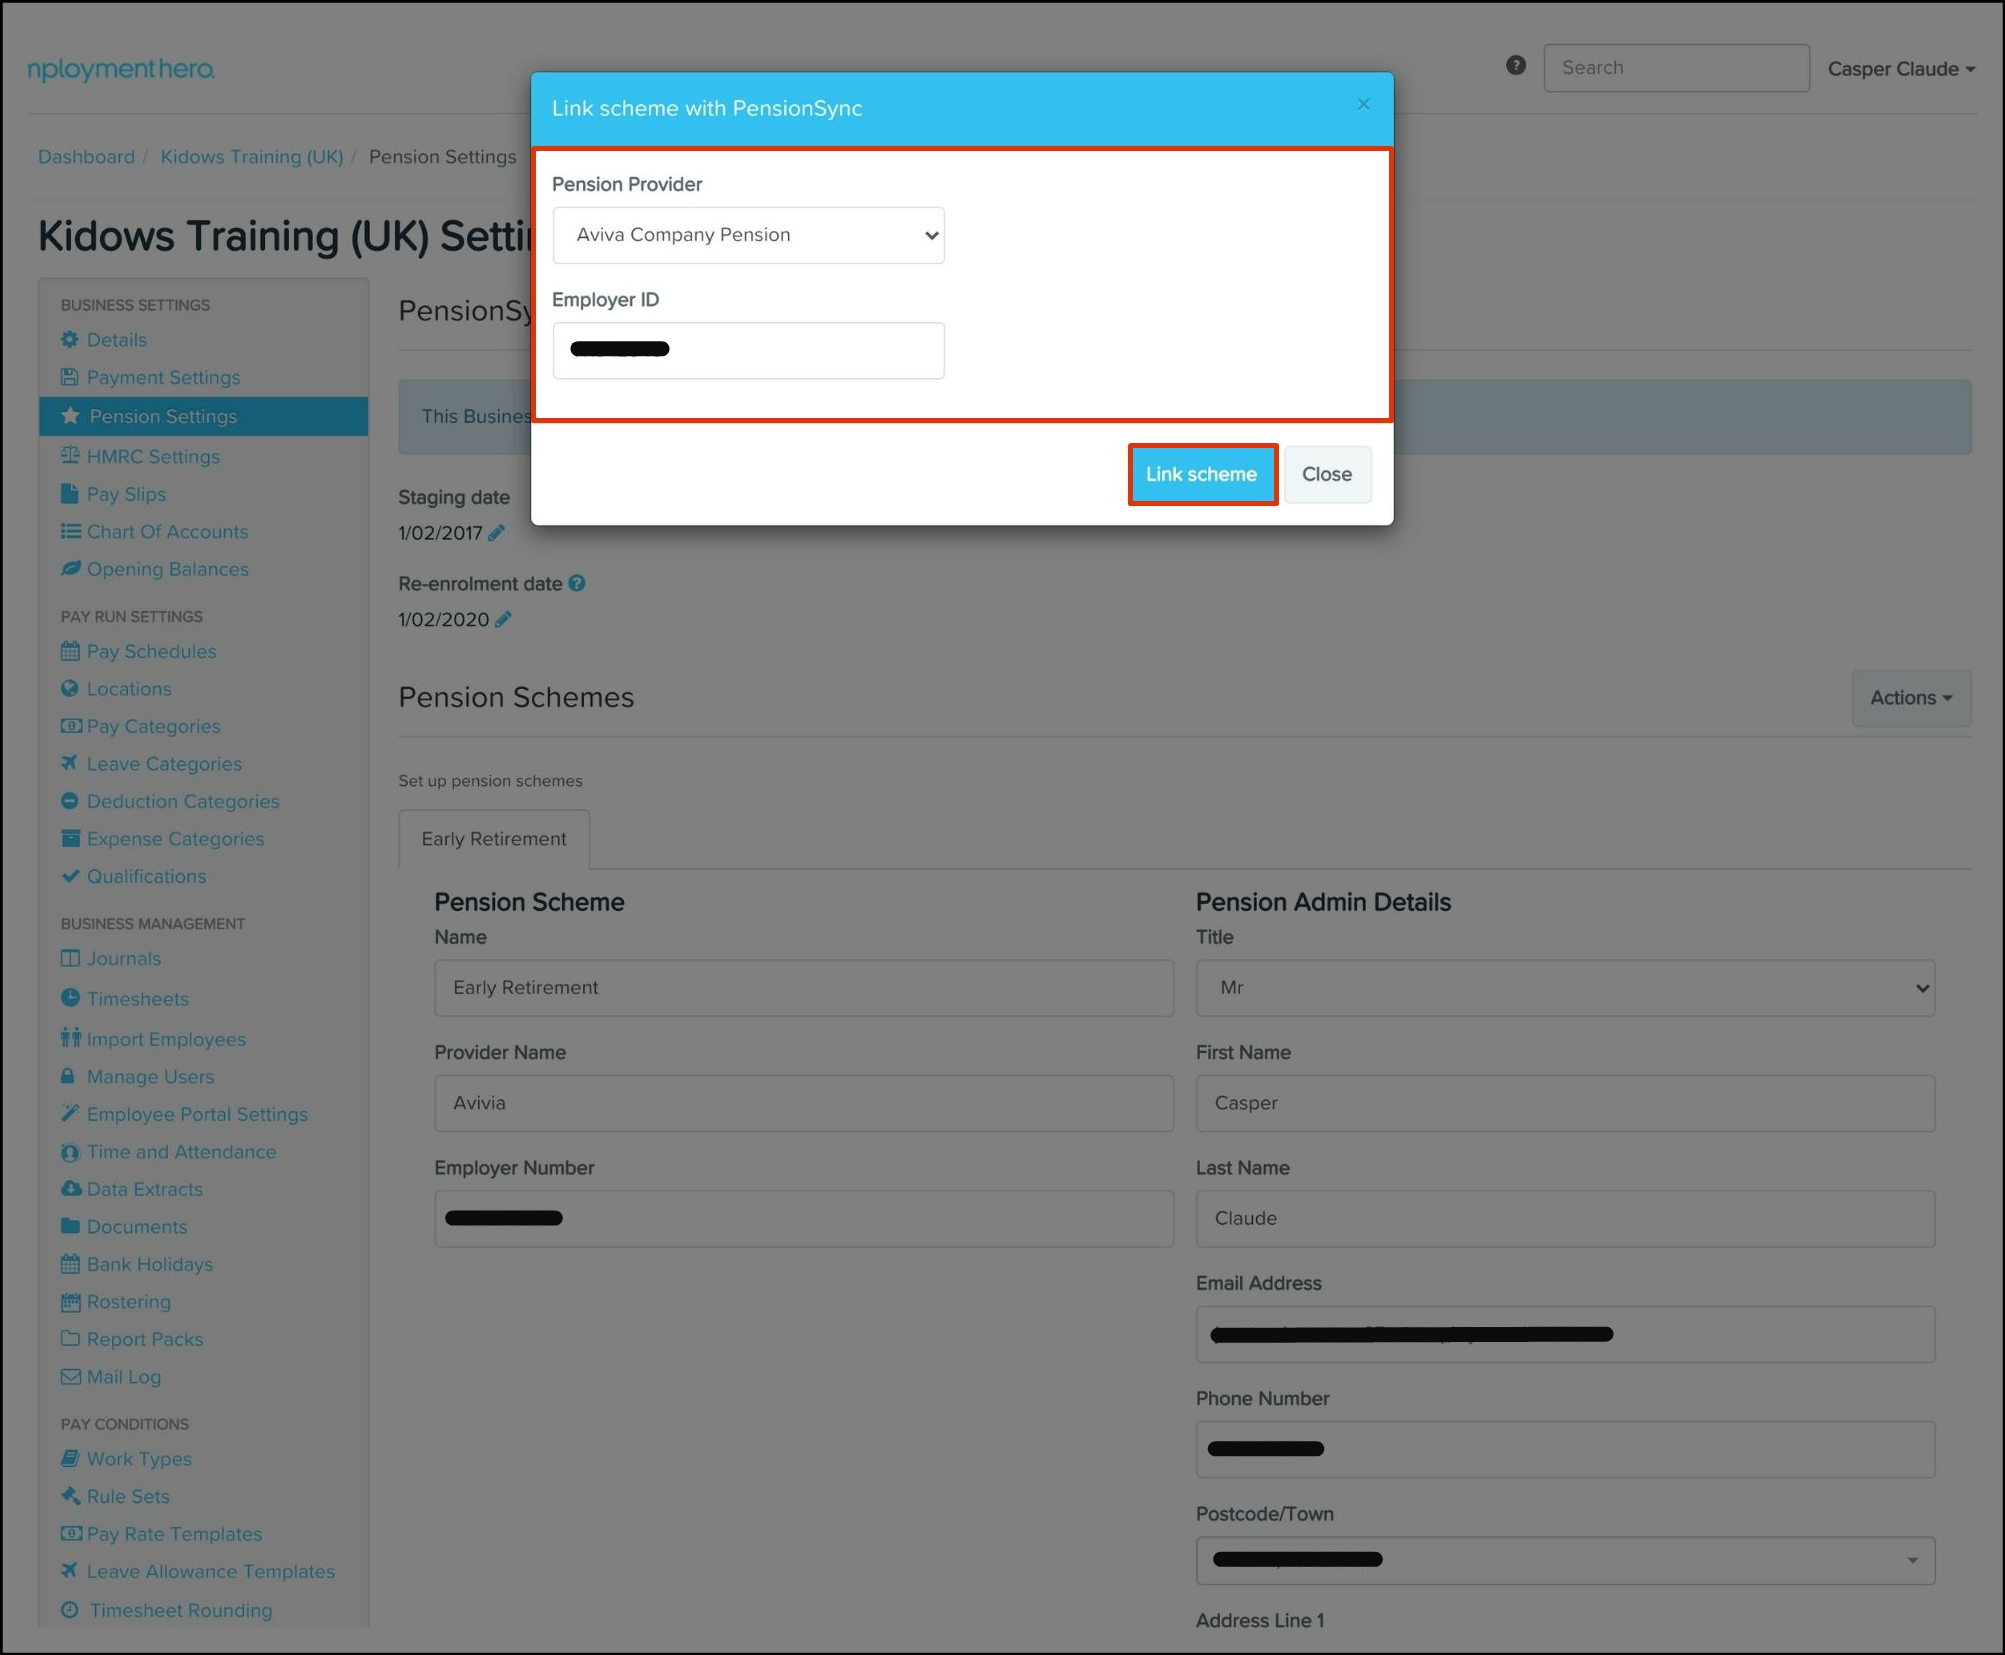Click the Kidows Training (UK) breadcrumb link
This screenshot has width=2005, height=1655.
click(252, 157)
